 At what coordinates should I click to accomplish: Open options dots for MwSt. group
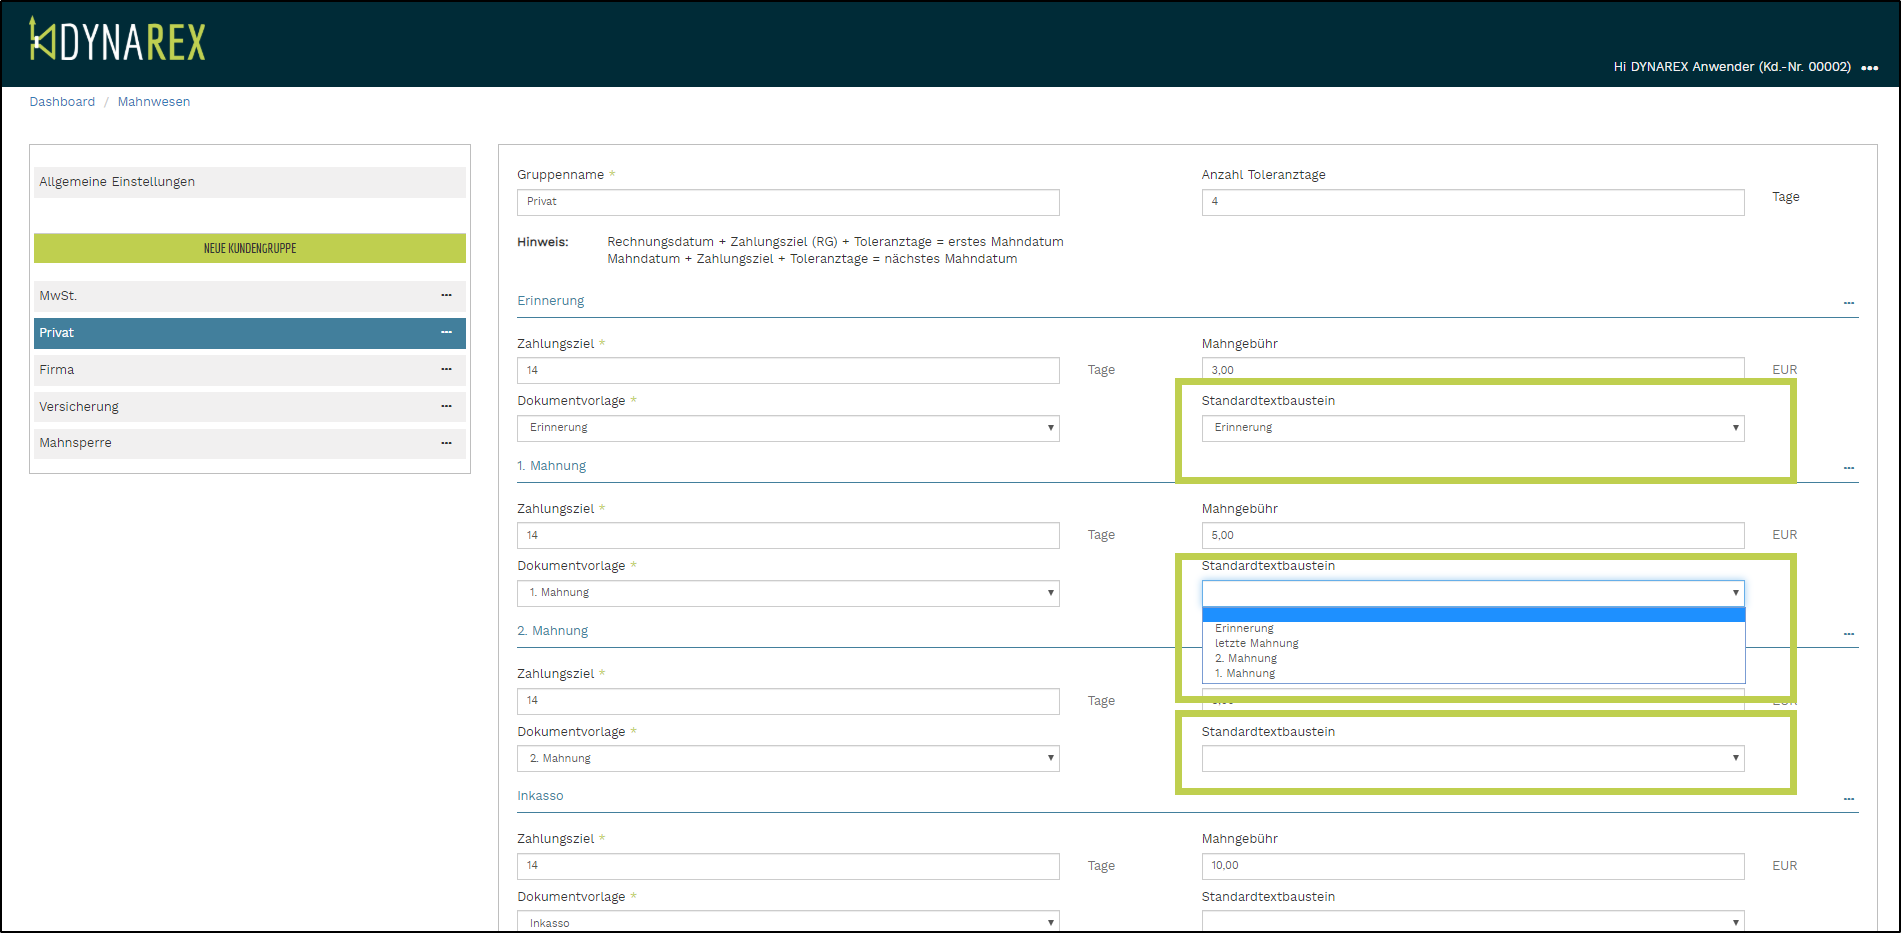pyautogui.click(x=446, y=295)
